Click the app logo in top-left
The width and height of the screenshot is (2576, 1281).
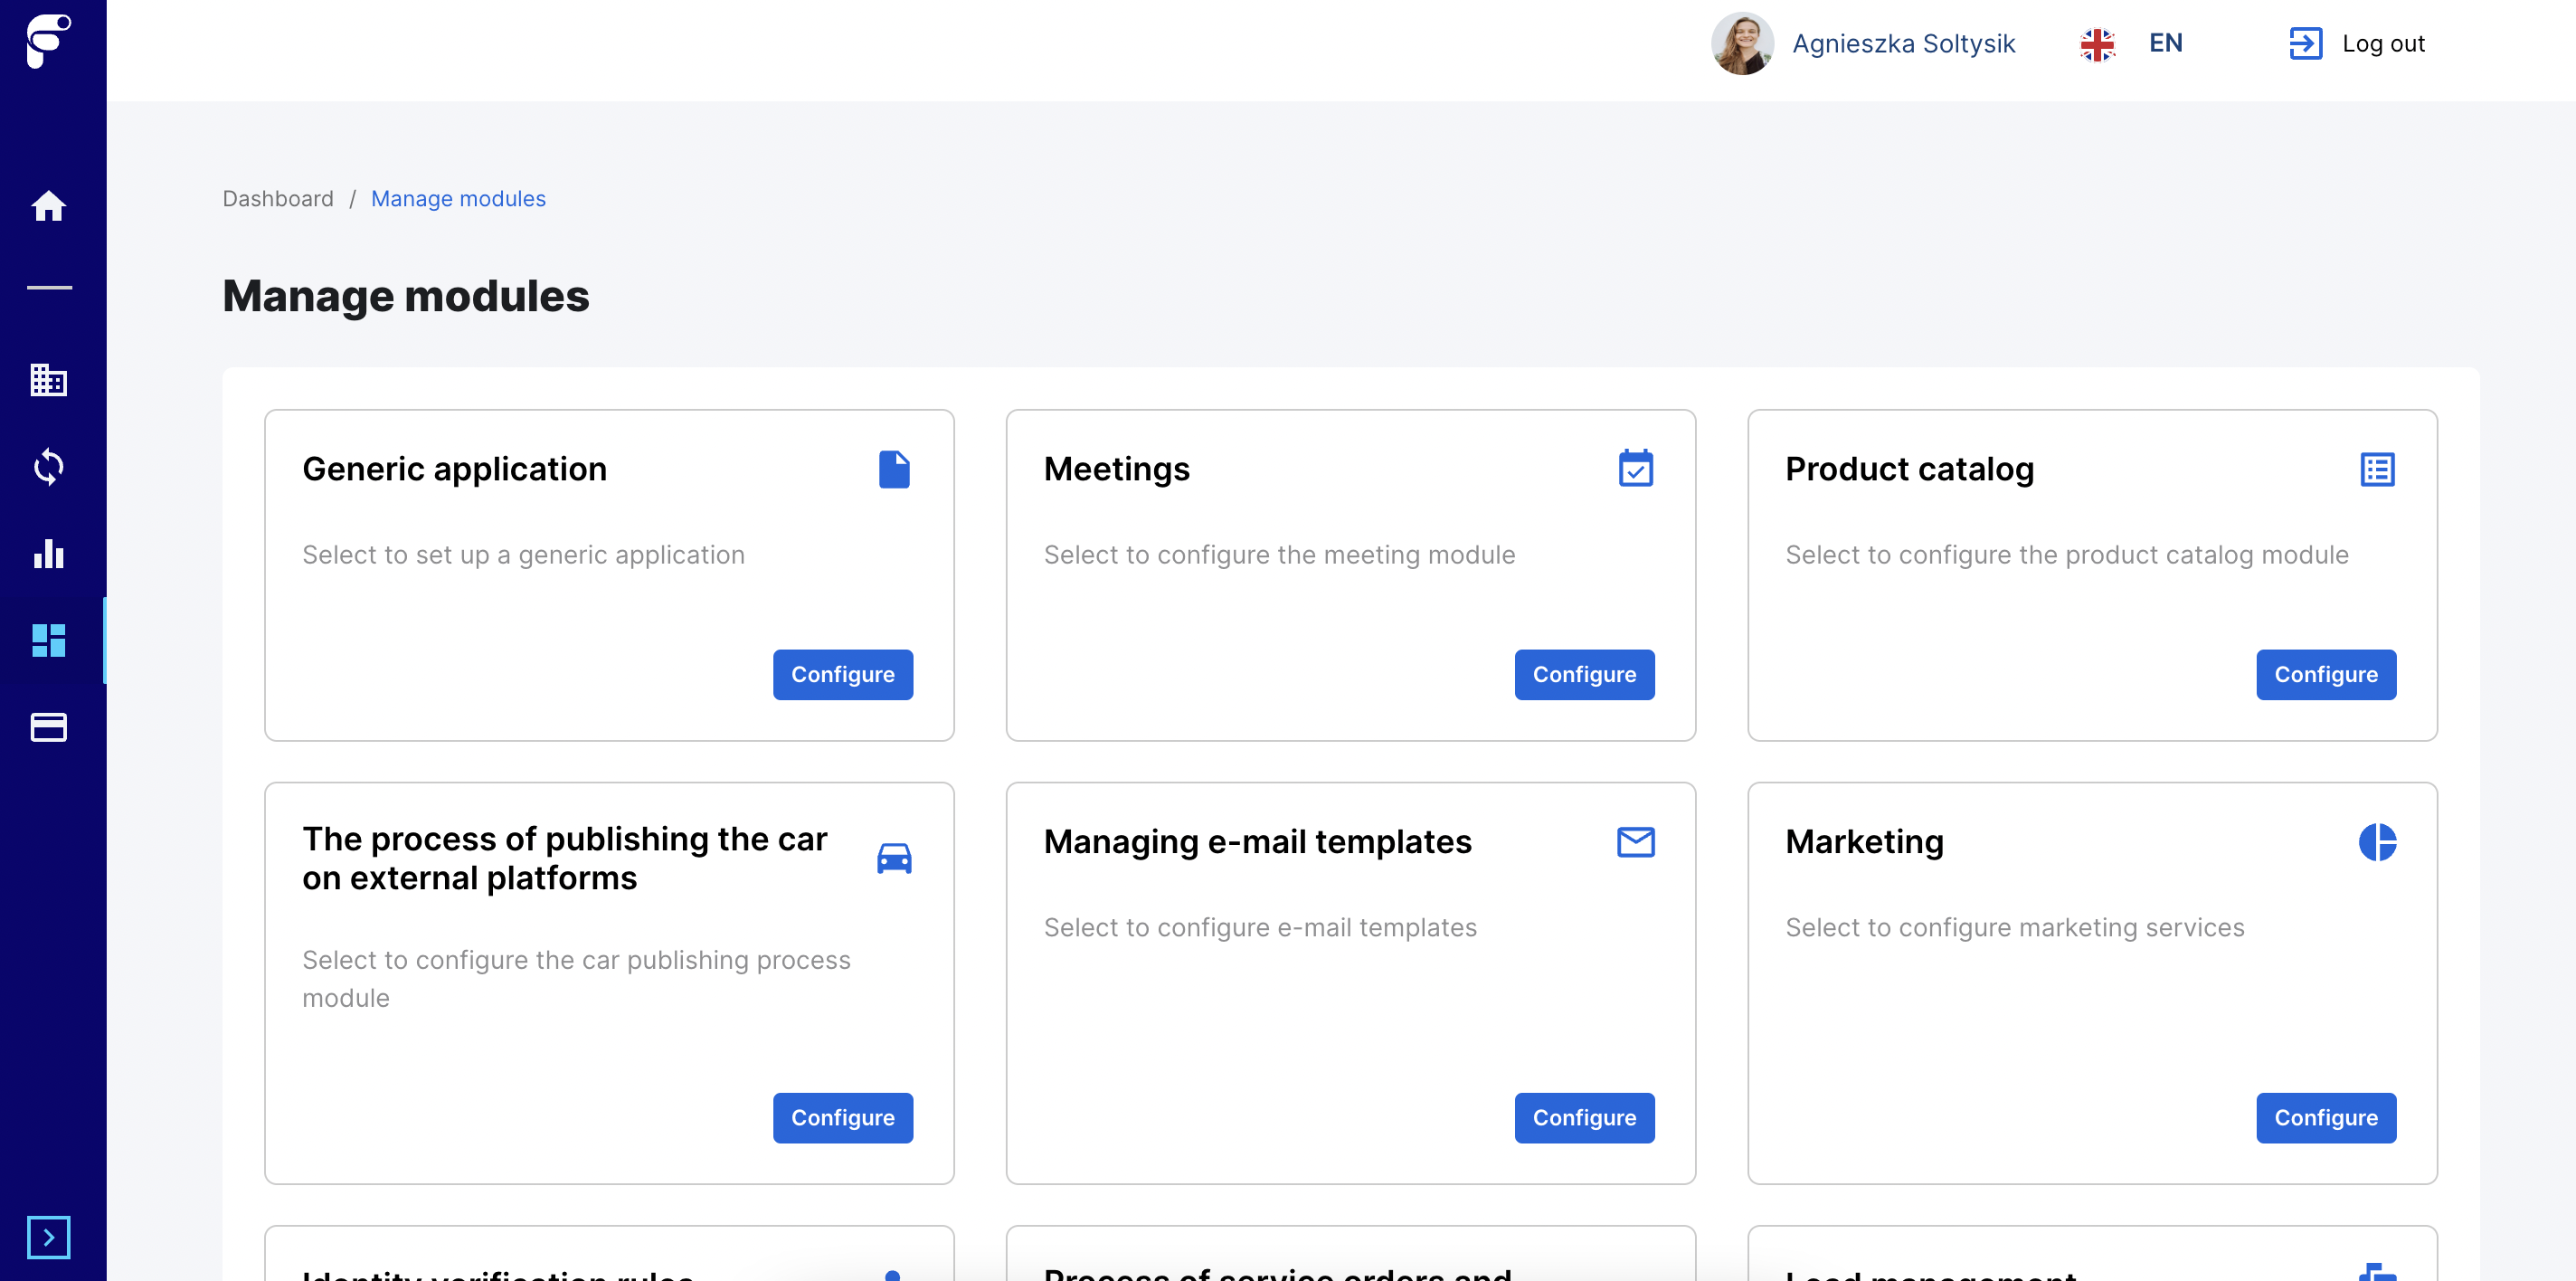pyautogui.click(x=48, y=41)
